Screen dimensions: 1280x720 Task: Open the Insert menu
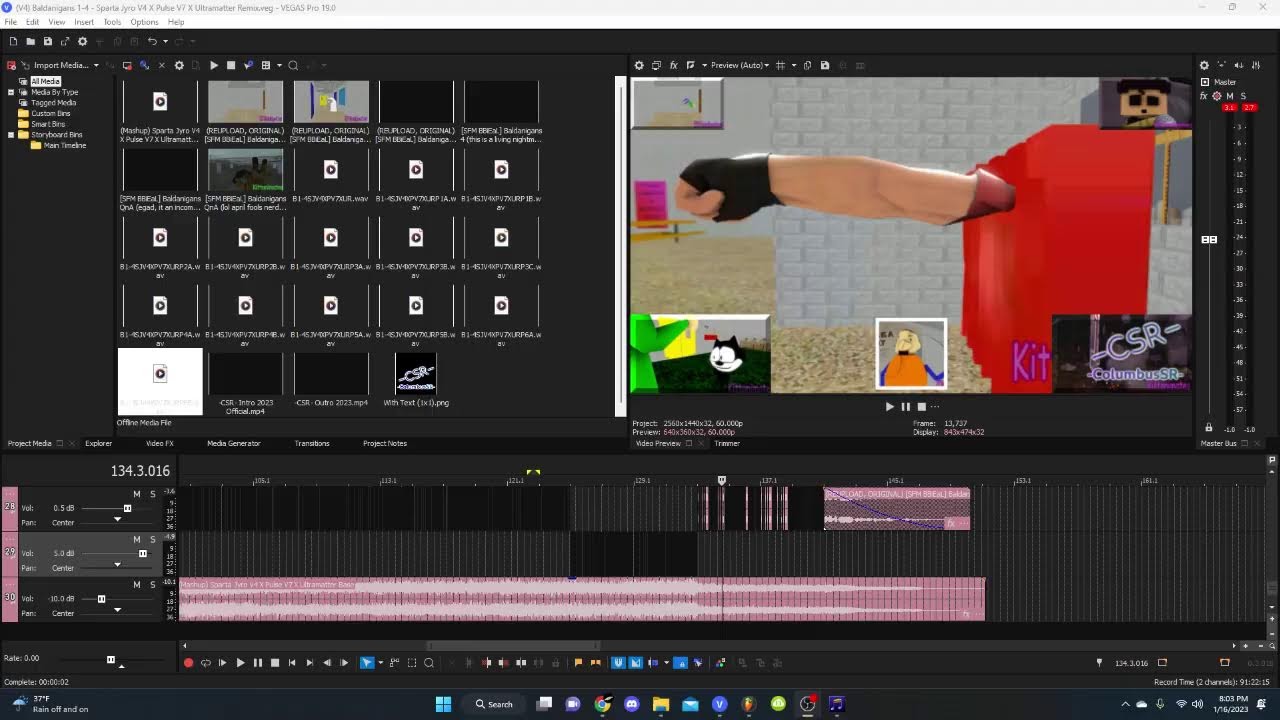click(84, 22)
